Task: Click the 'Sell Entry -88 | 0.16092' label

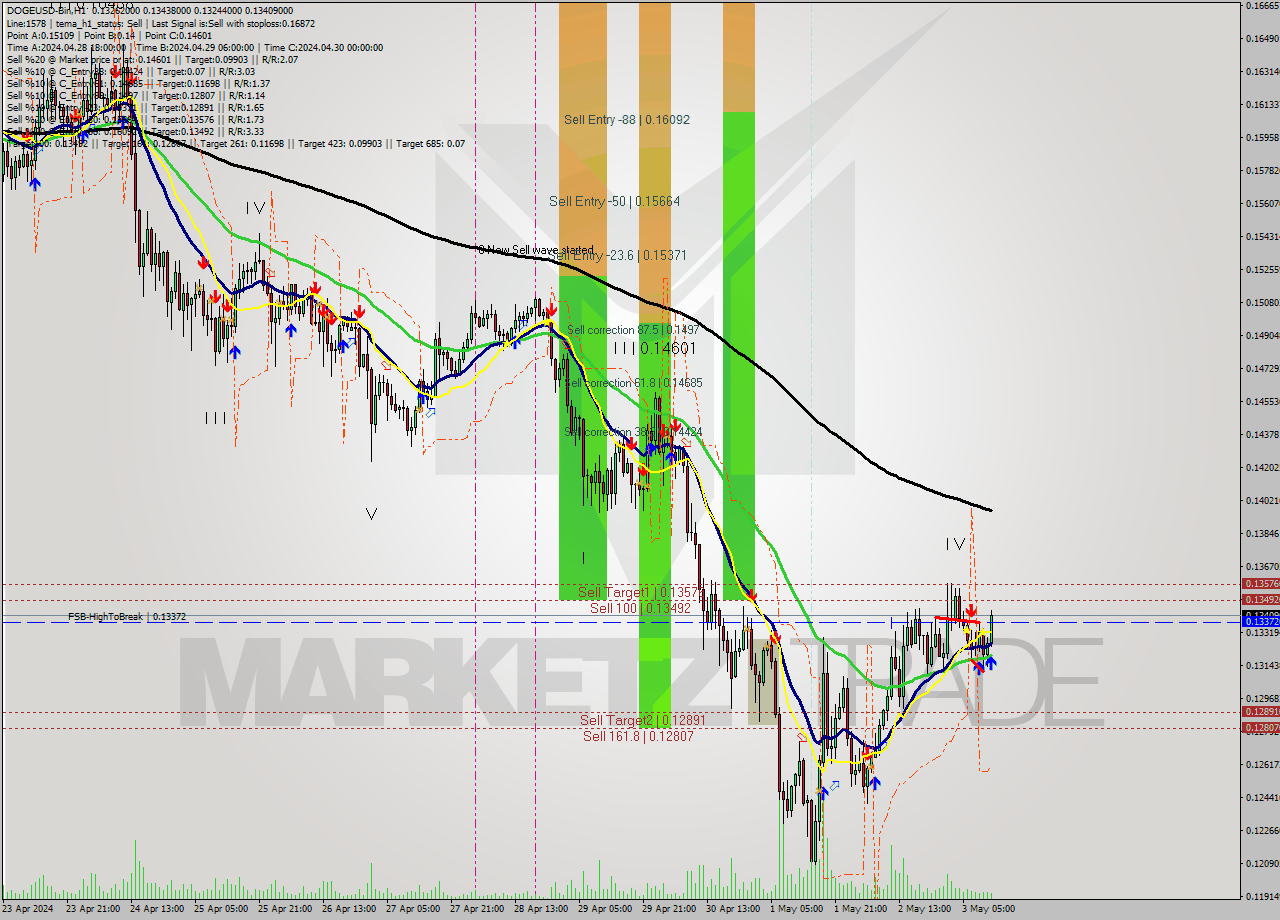Action: [x=627, y=119]
